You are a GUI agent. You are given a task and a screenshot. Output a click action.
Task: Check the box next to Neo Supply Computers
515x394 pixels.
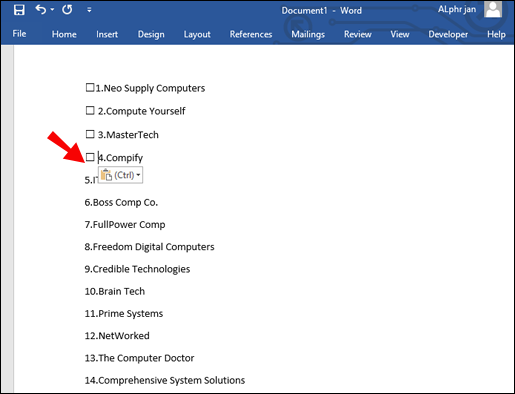(x=90, y=88)
